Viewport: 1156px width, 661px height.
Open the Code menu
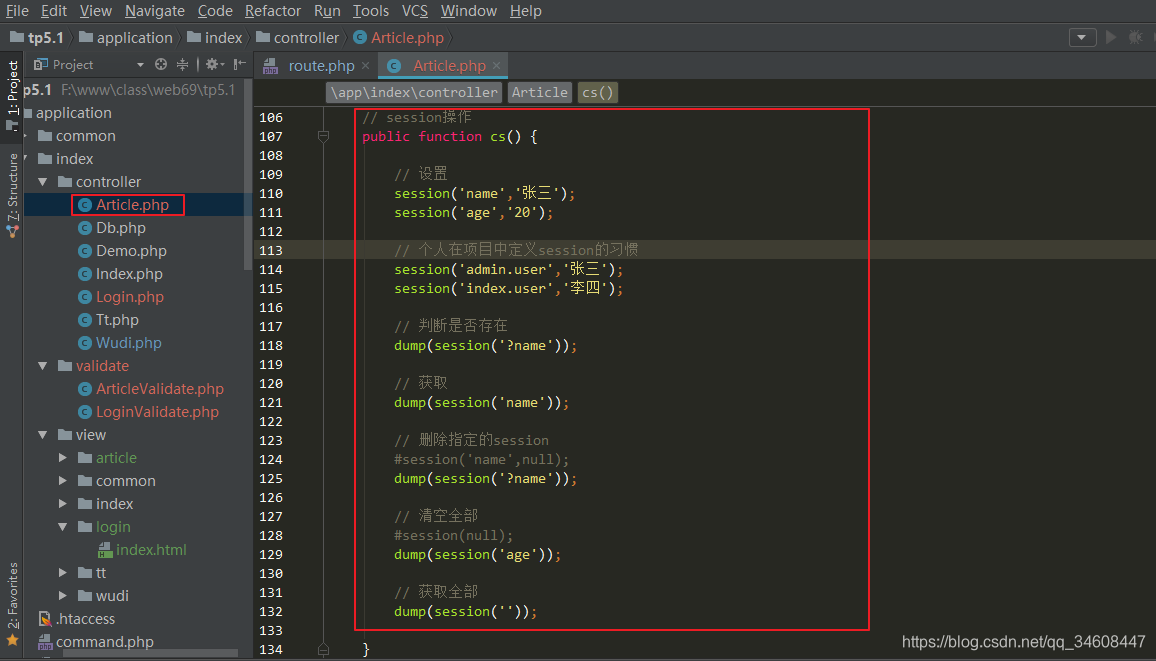tap(215, 11)
